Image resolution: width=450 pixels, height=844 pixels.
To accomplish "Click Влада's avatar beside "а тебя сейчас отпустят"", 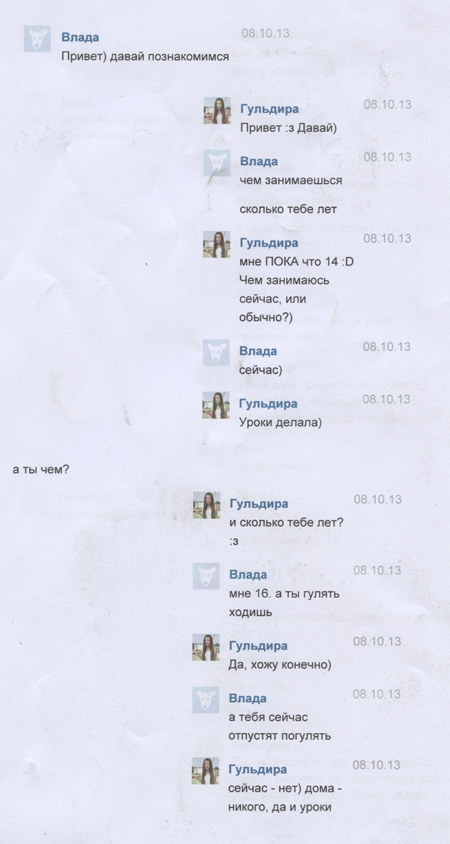I will 206,700.
